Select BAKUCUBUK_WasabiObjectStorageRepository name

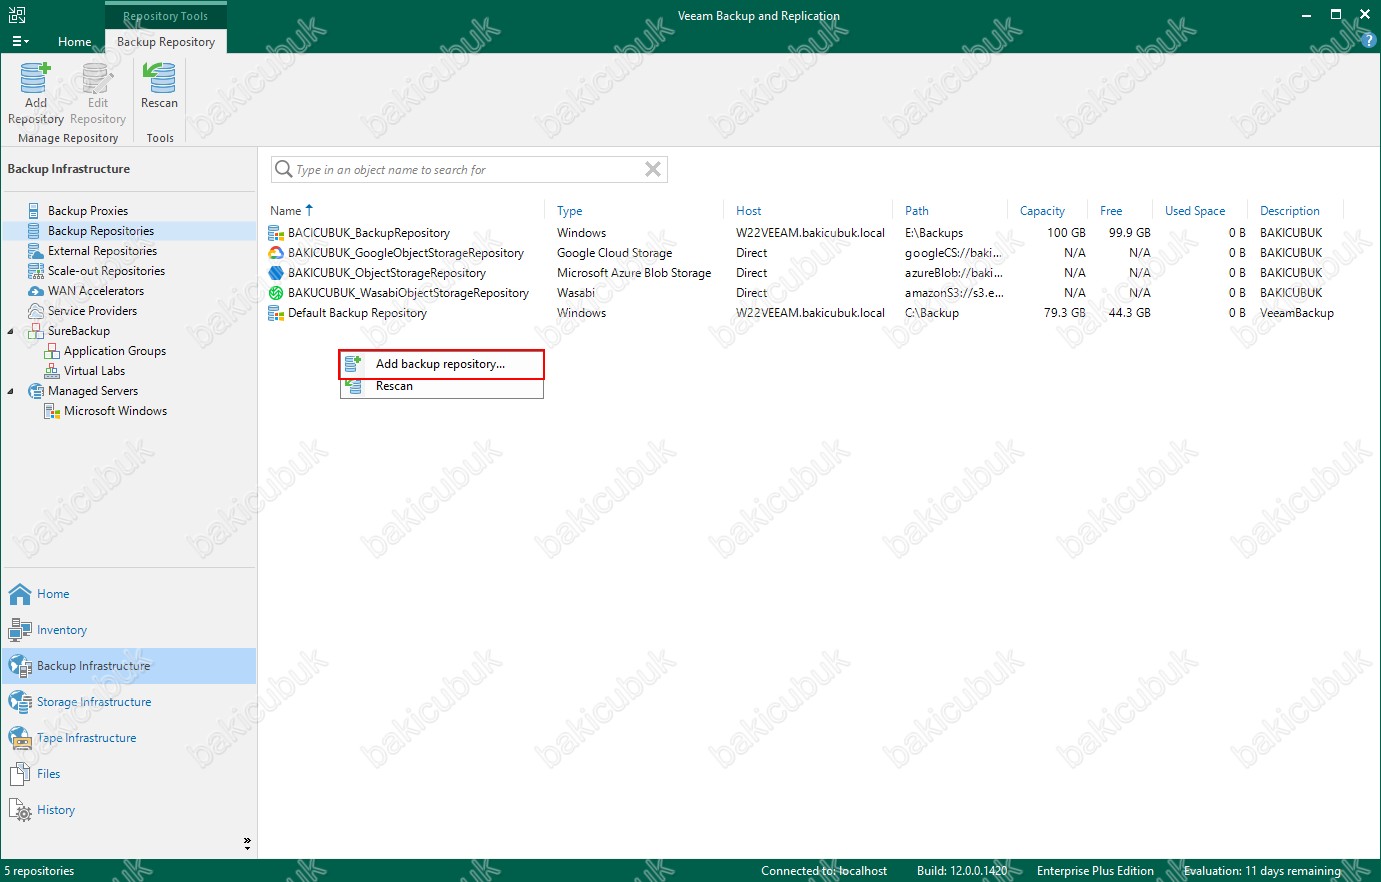[409, 293]
